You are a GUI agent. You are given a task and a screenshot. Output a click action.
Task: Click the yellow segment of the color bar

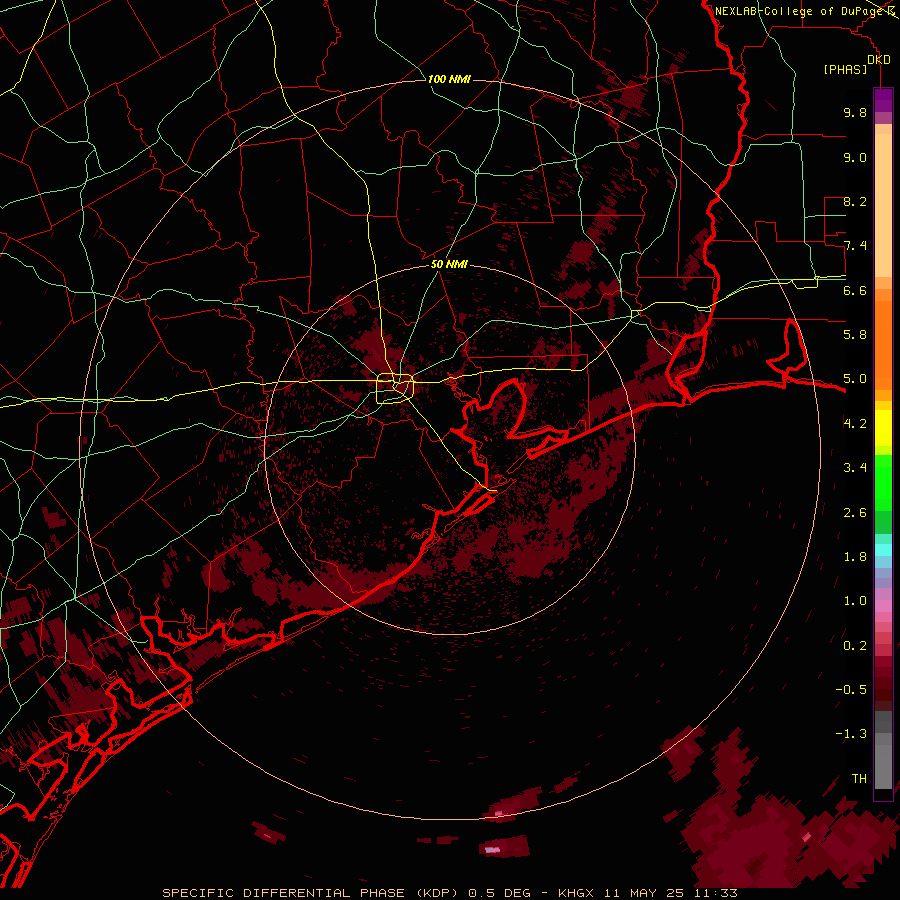[x=883, y=428]
